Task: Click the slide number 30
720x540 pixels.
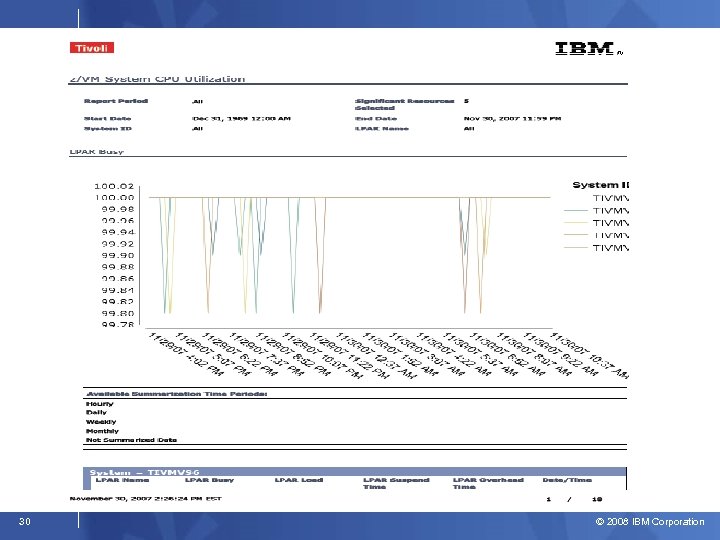Action: [x=25, y=522]
